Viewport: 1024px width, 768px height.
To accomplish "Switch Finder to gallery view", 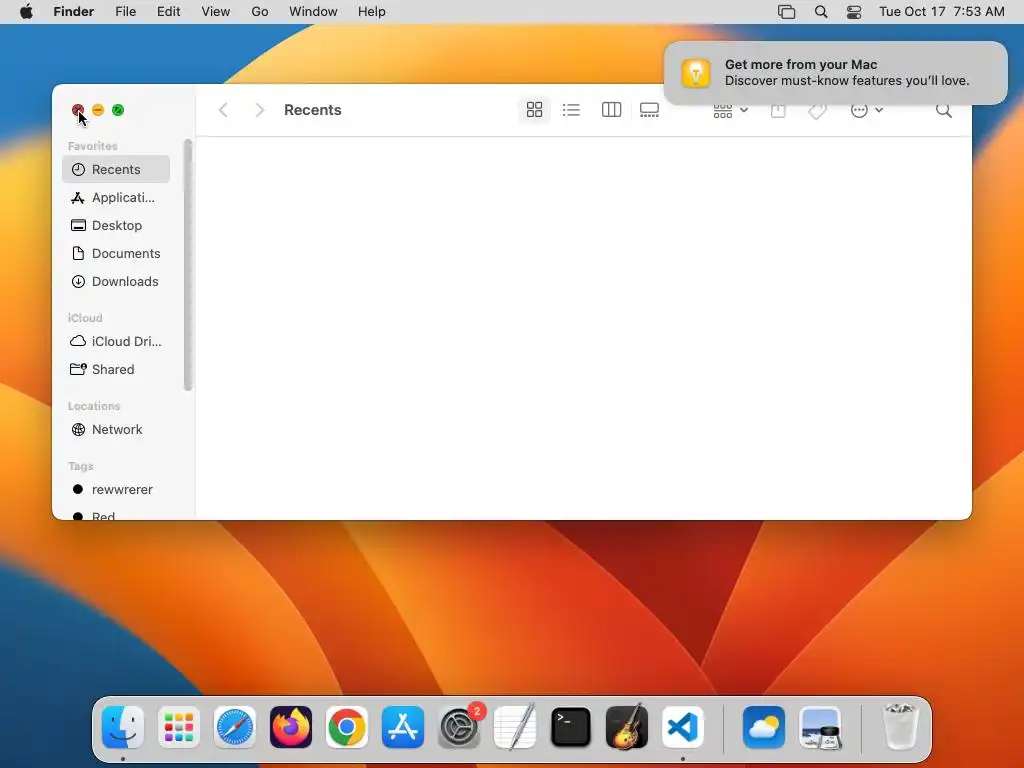I will click(649, 110).
